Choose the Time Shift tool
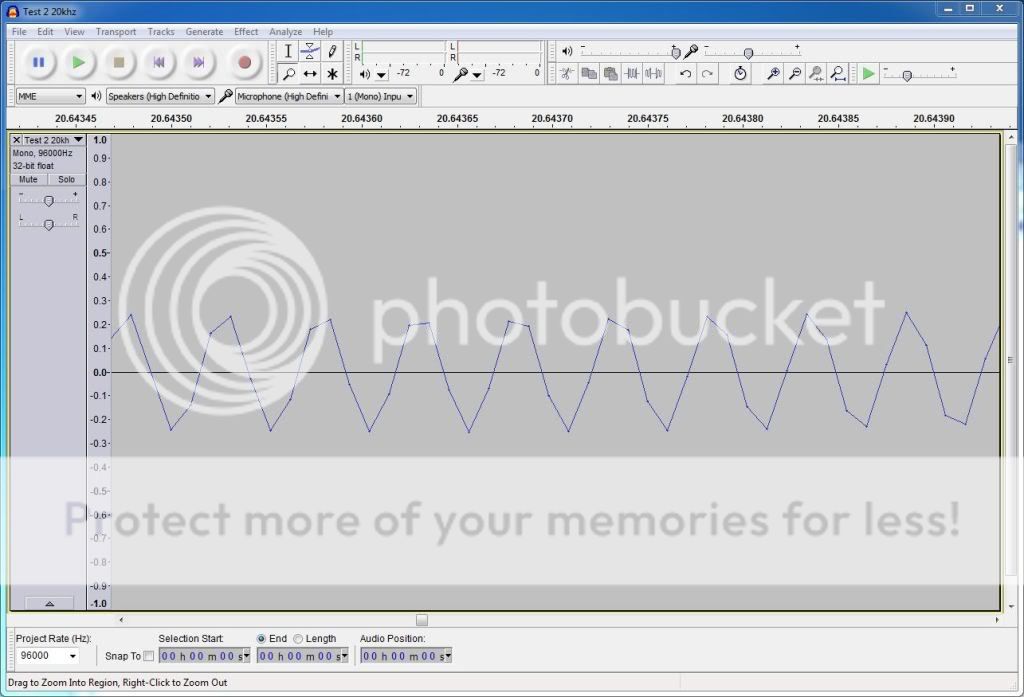Viewport: 1024px width, 697px height. coord(310,74)
